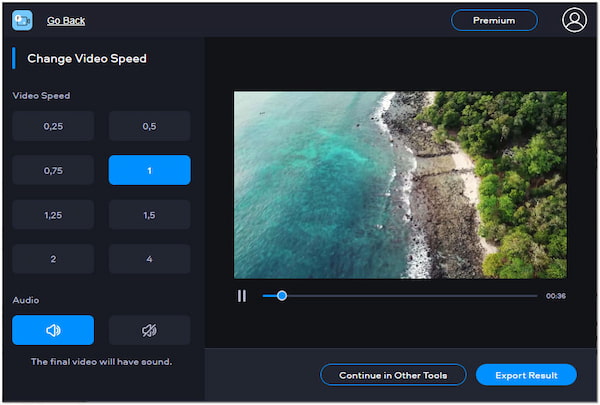The width and height of the screenshot is (600, 405).
Task: Set video speed to 1,5
Action: click(150, 215)
